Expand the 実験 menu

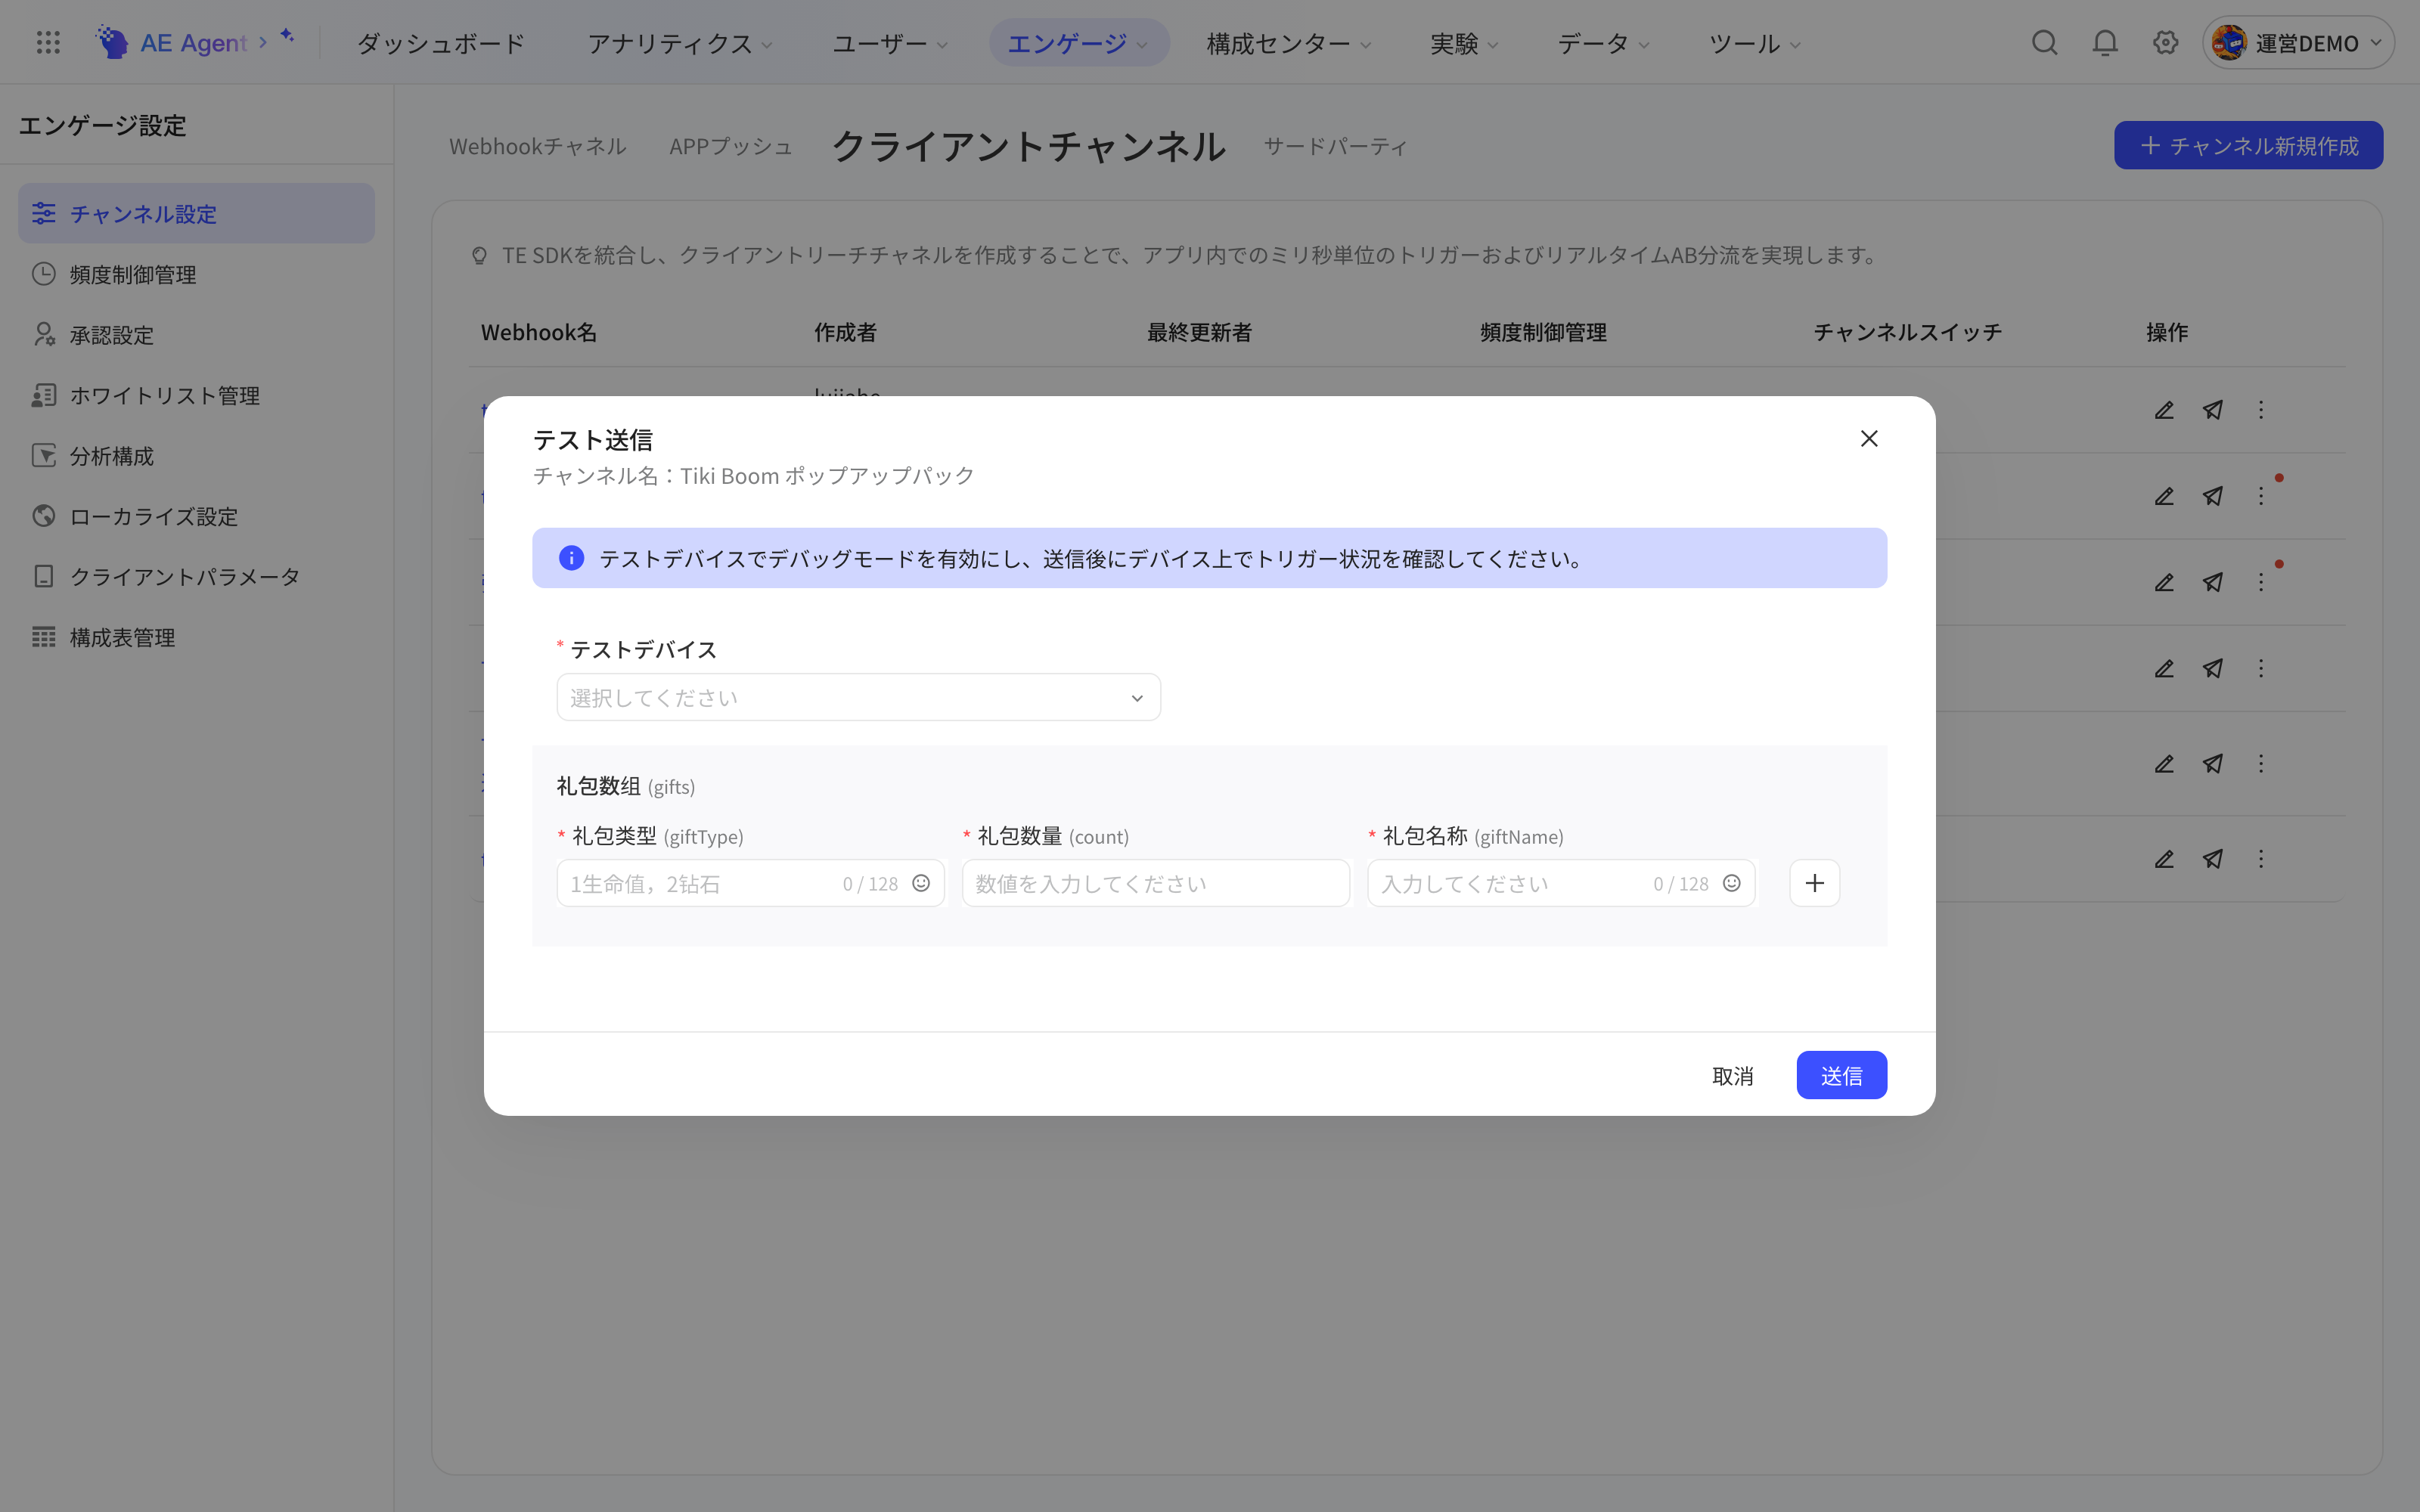coord(1464,43)
